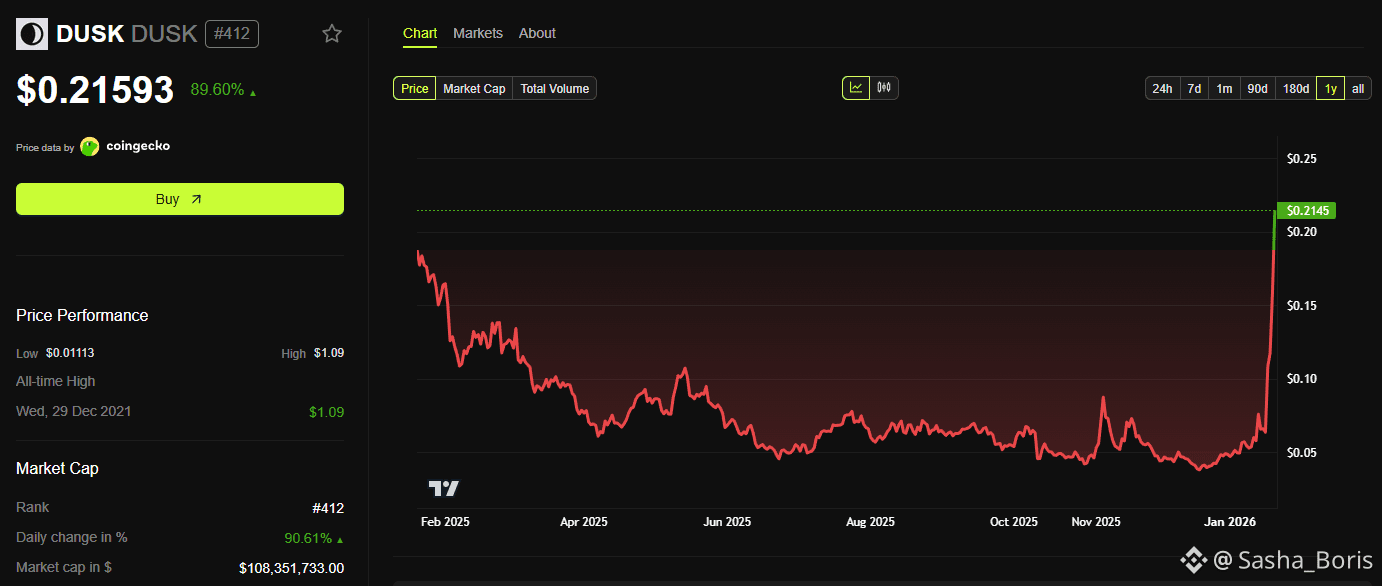Set chart range to 1m
Image resolution: width=1382 pixels, height=586 pixels.
(1224, 89)
